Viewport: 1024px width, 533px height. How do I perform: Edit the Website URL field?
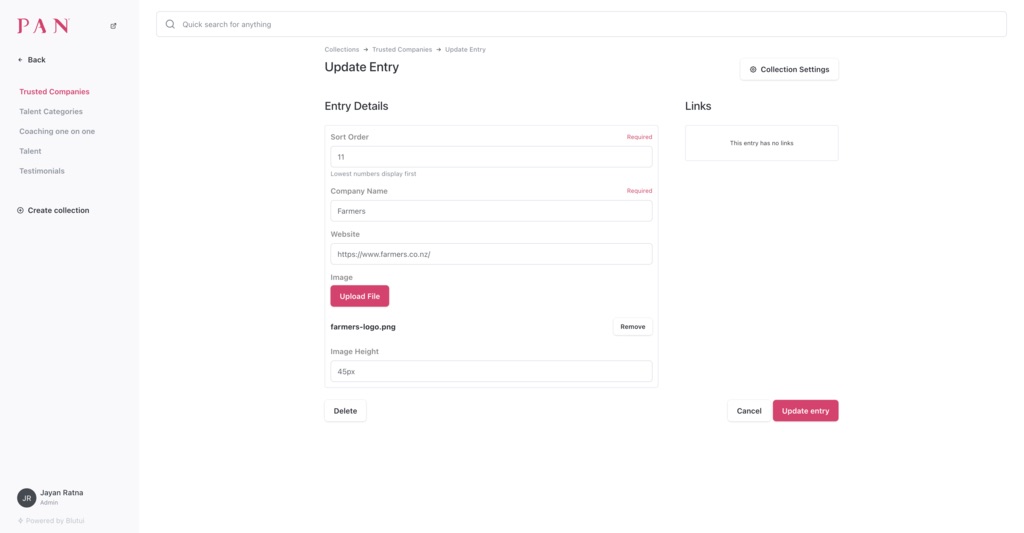(491, 254)
